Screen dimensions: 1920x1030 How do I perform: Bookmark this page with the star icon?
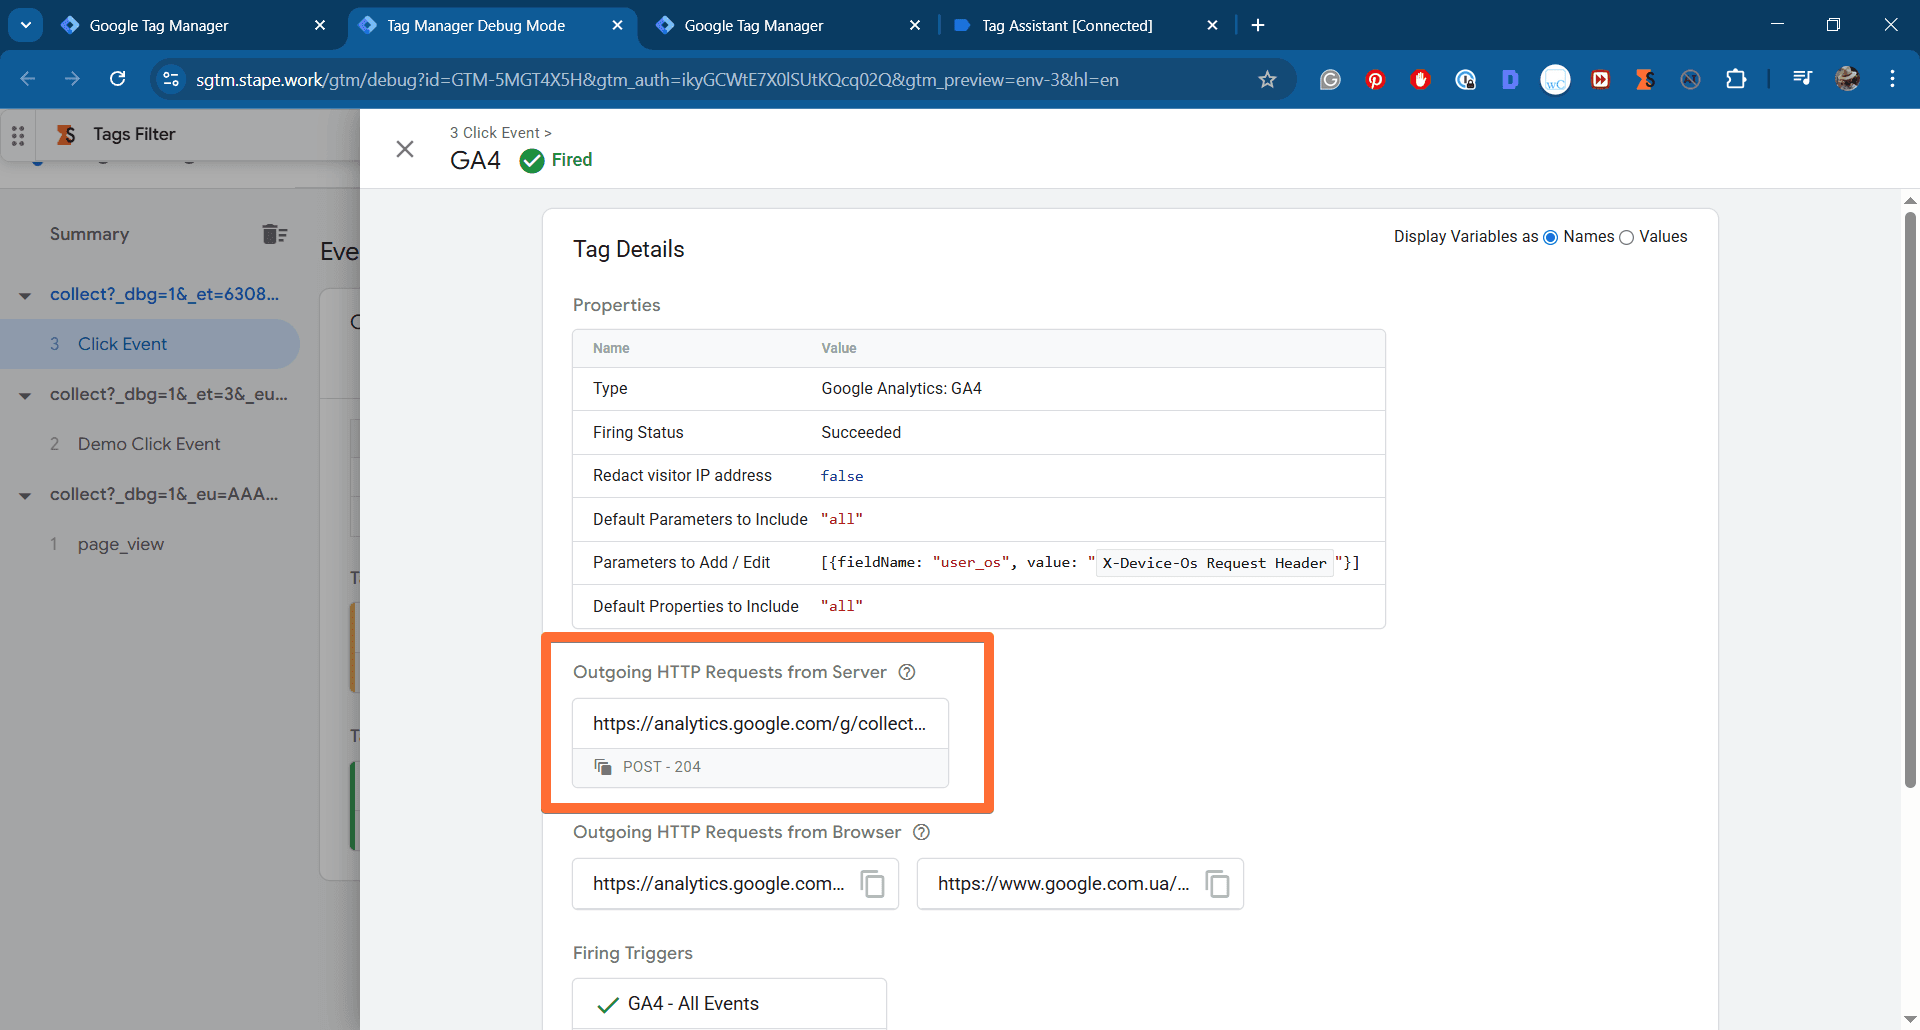[x=1267, y=80]
